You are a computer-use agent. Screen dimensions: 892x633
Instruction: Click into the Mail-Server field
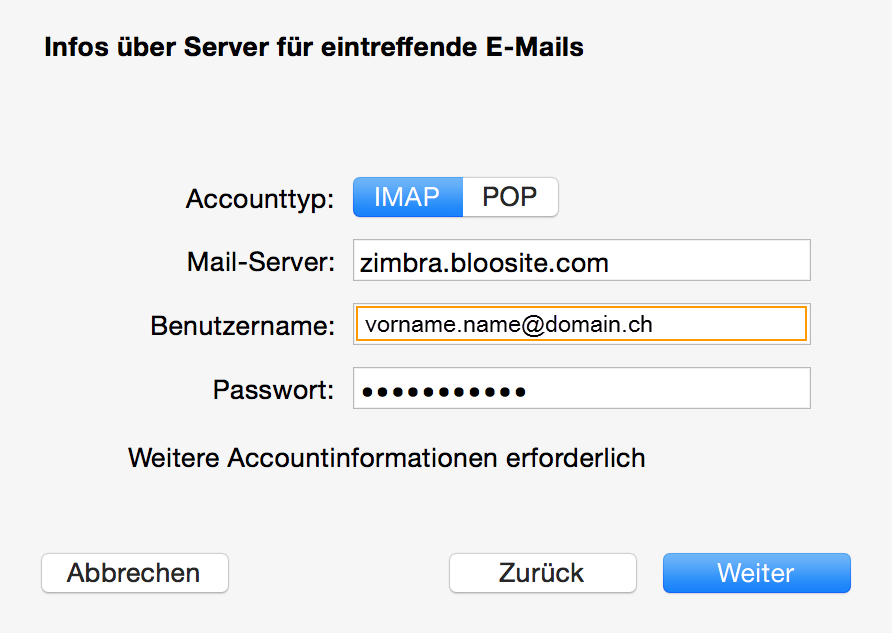(x=580, y=260)
